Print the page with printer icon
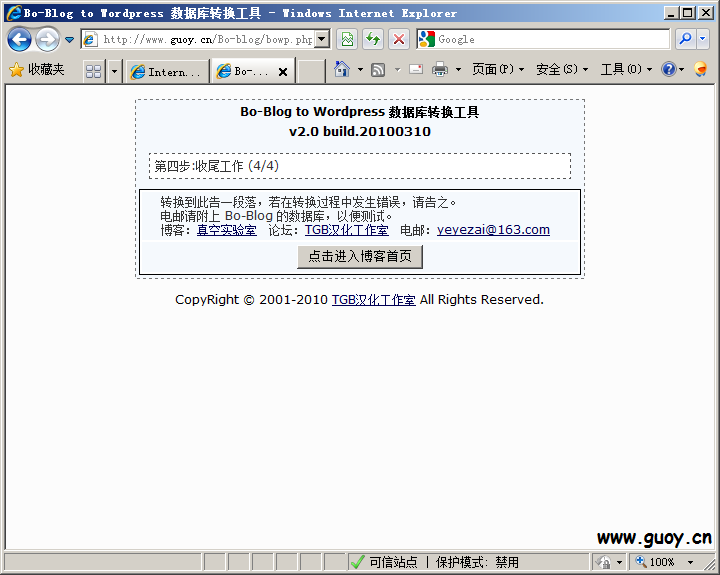The height and width of the screenshot is (575, 720). pos(440,70)
